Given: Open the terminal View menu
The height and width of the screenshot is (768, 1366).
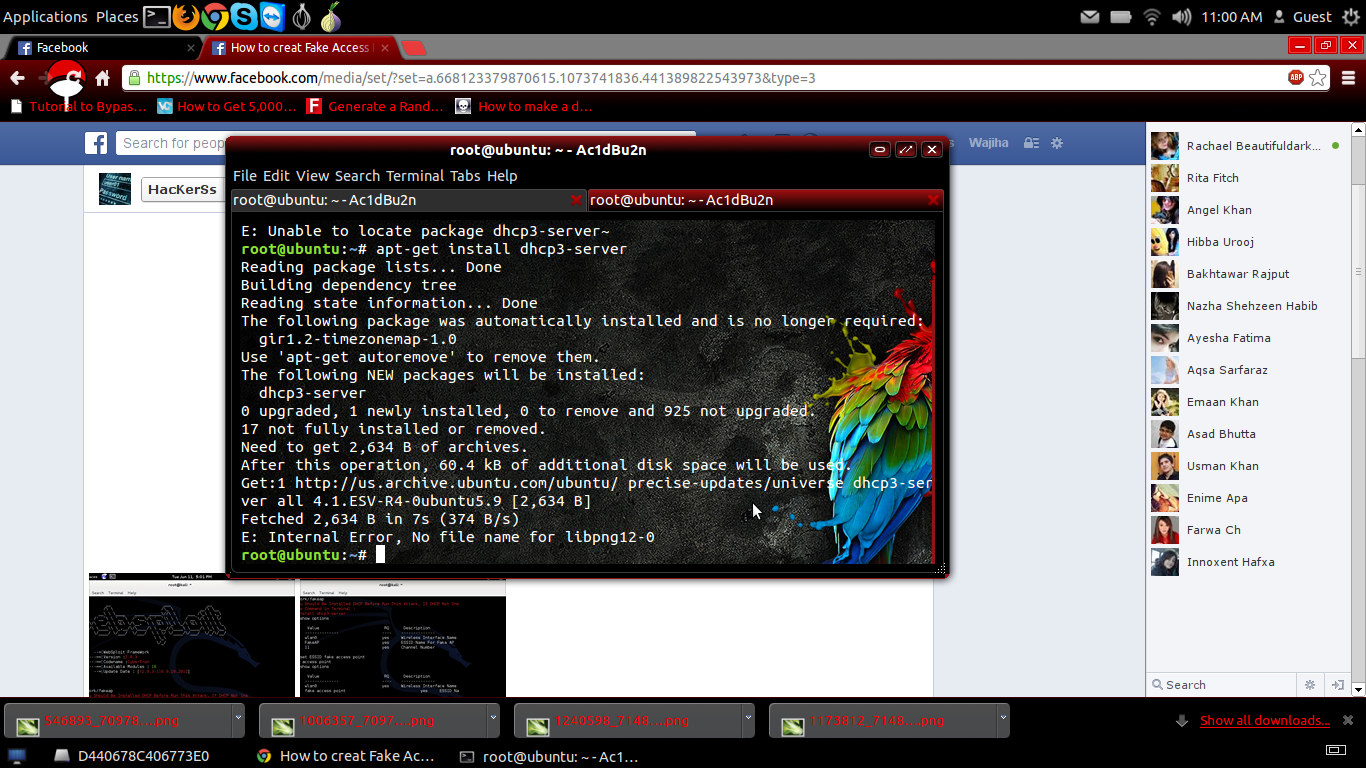Looking at the screenshot, I should coord(313,176).
